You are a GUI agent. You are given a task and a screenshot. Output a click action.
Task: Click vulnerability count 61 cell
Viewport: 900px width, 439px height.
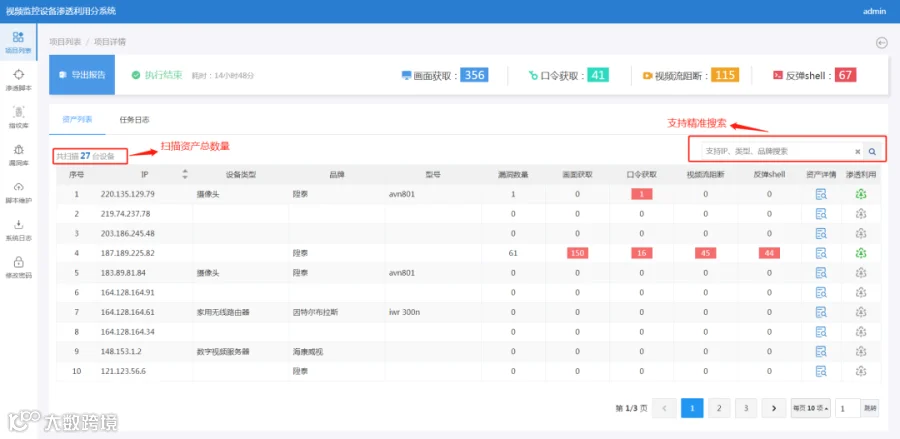click(513, 253)
